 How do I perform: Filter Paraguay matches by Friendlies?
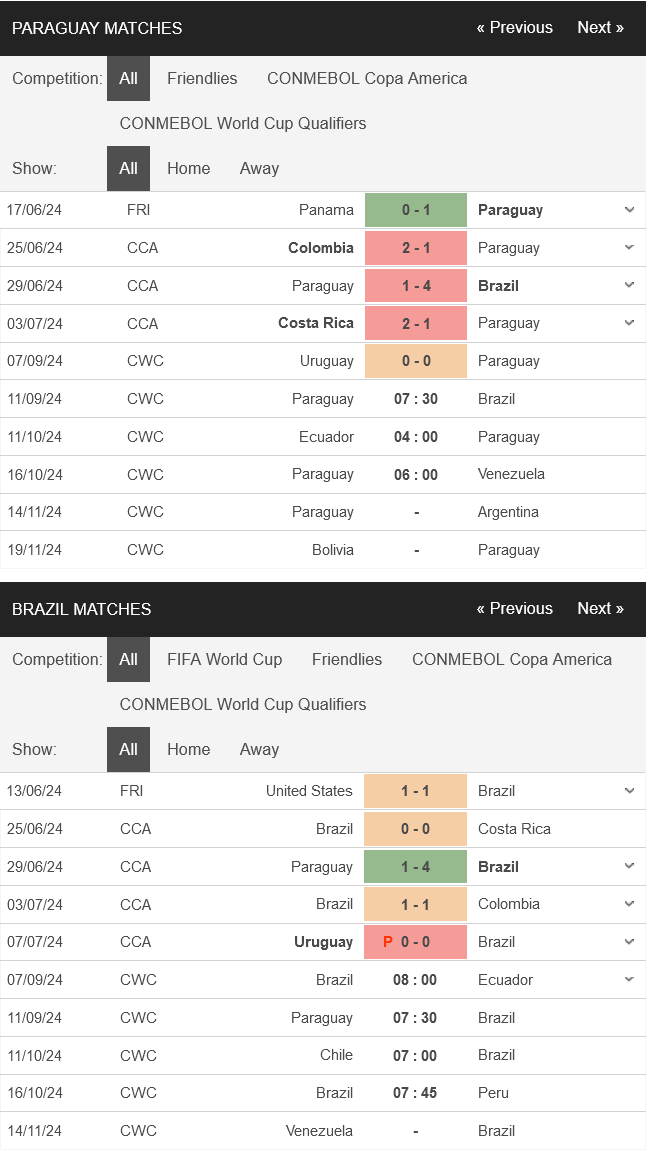click(x=202, y=78)
